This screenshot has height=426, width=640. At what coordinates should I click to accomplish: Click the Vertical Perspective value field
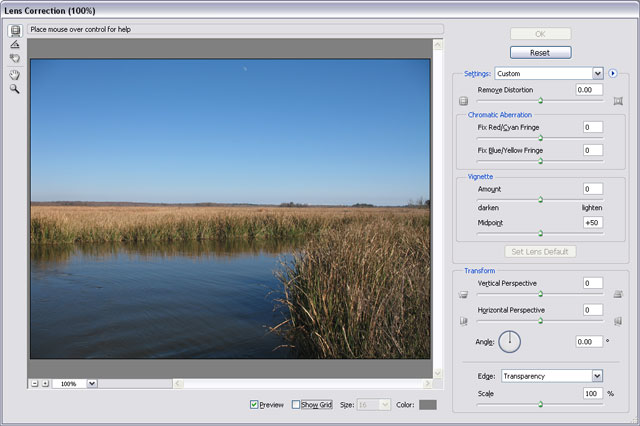coord(593,283)
